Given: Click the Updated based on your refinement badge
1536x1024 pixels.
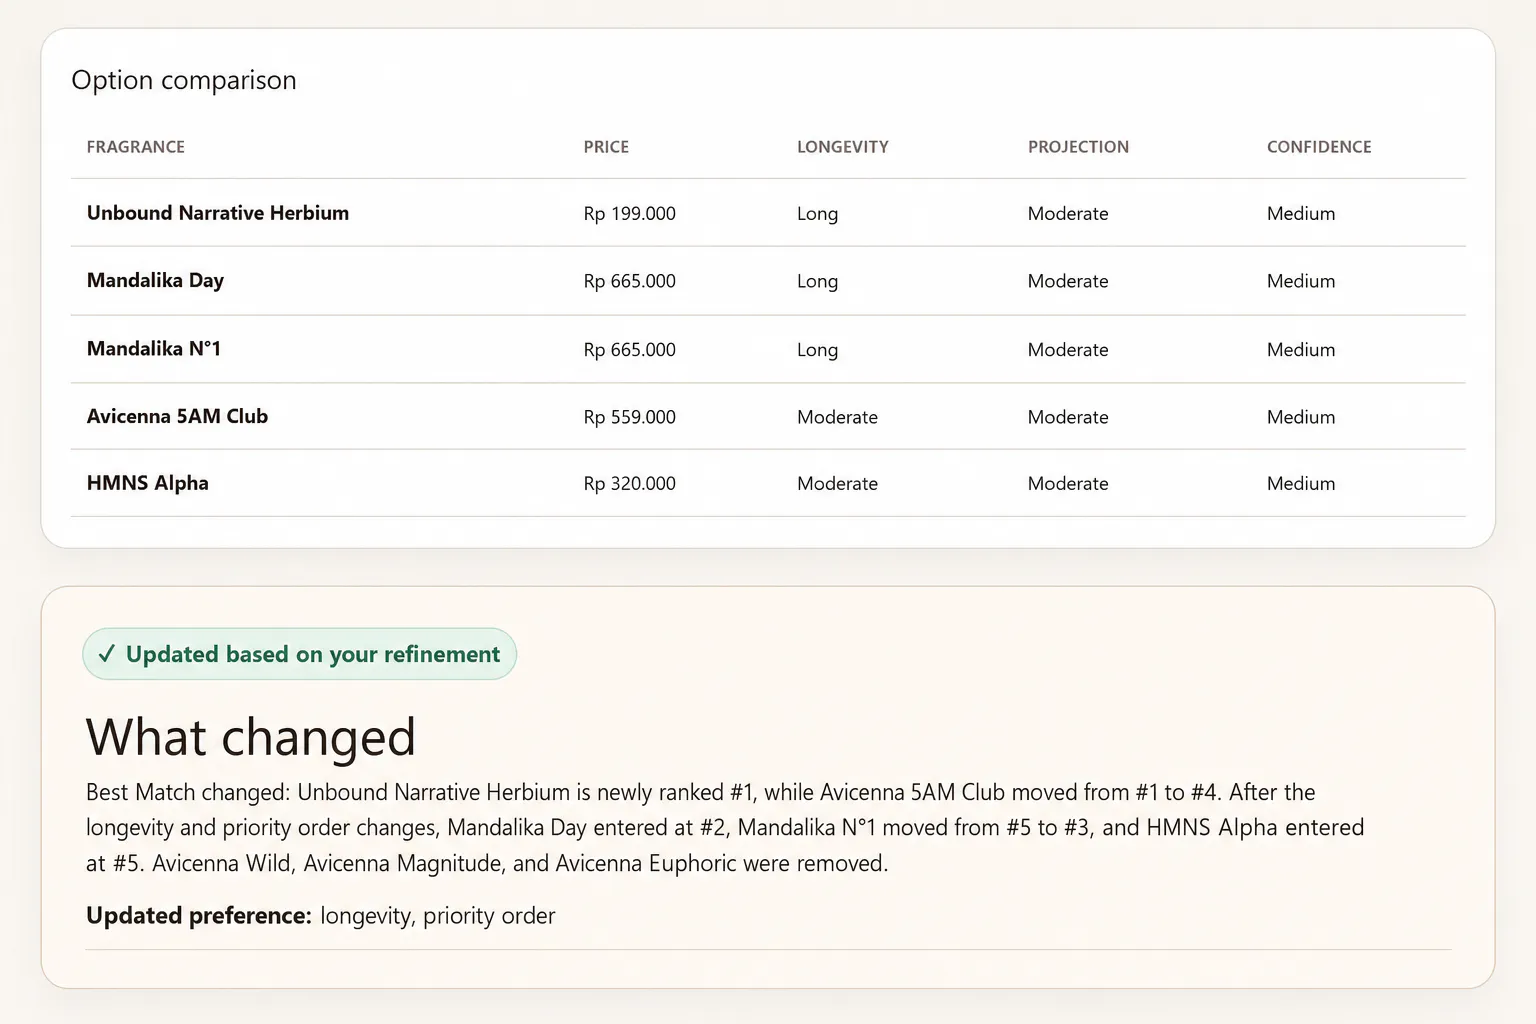Looking at the screenshot, I should pos(299,654).
